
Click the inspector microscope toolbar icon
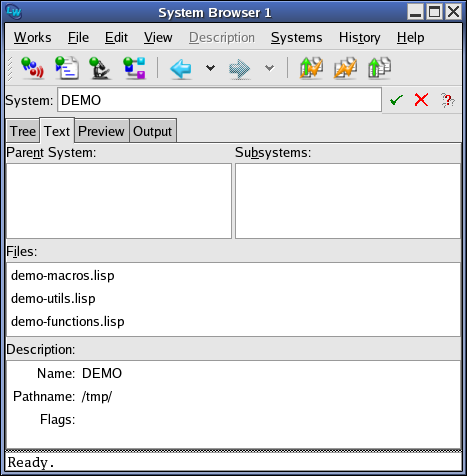click(100, 68)
